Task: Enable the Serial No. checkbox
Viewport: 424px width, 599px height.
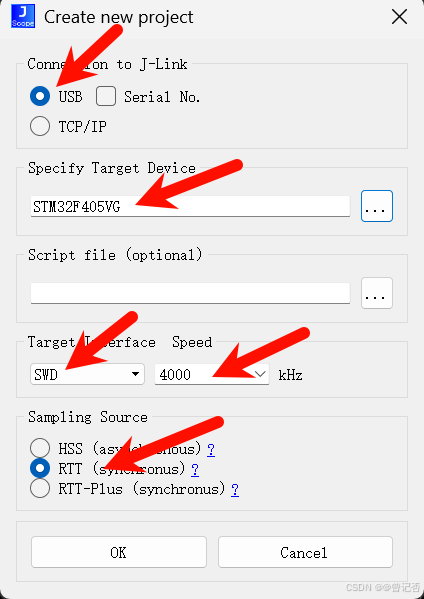Action: tap(106, 96)
